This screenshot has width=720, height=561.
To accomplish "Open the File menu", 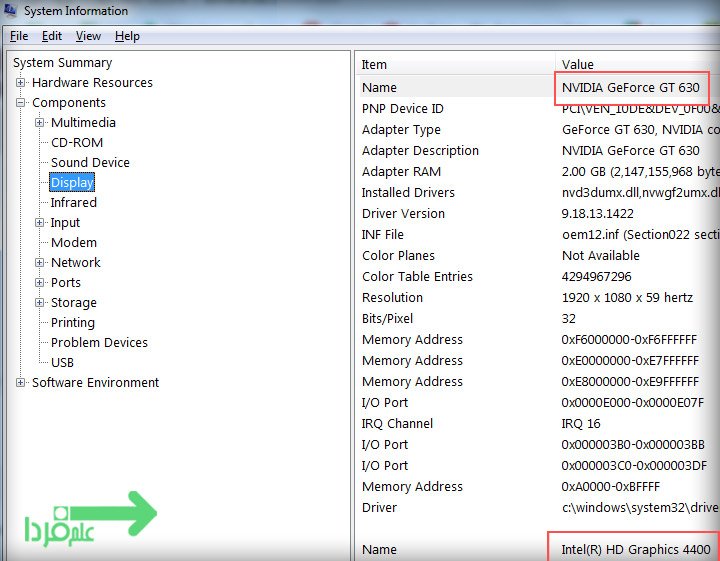I will click(x=19, y=36).
